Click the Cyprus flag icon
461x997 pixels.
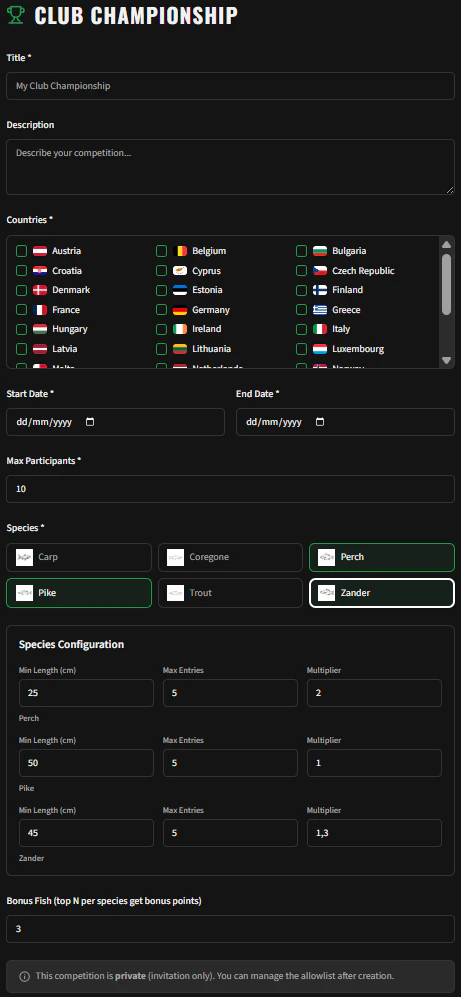[x=180, y=271]
